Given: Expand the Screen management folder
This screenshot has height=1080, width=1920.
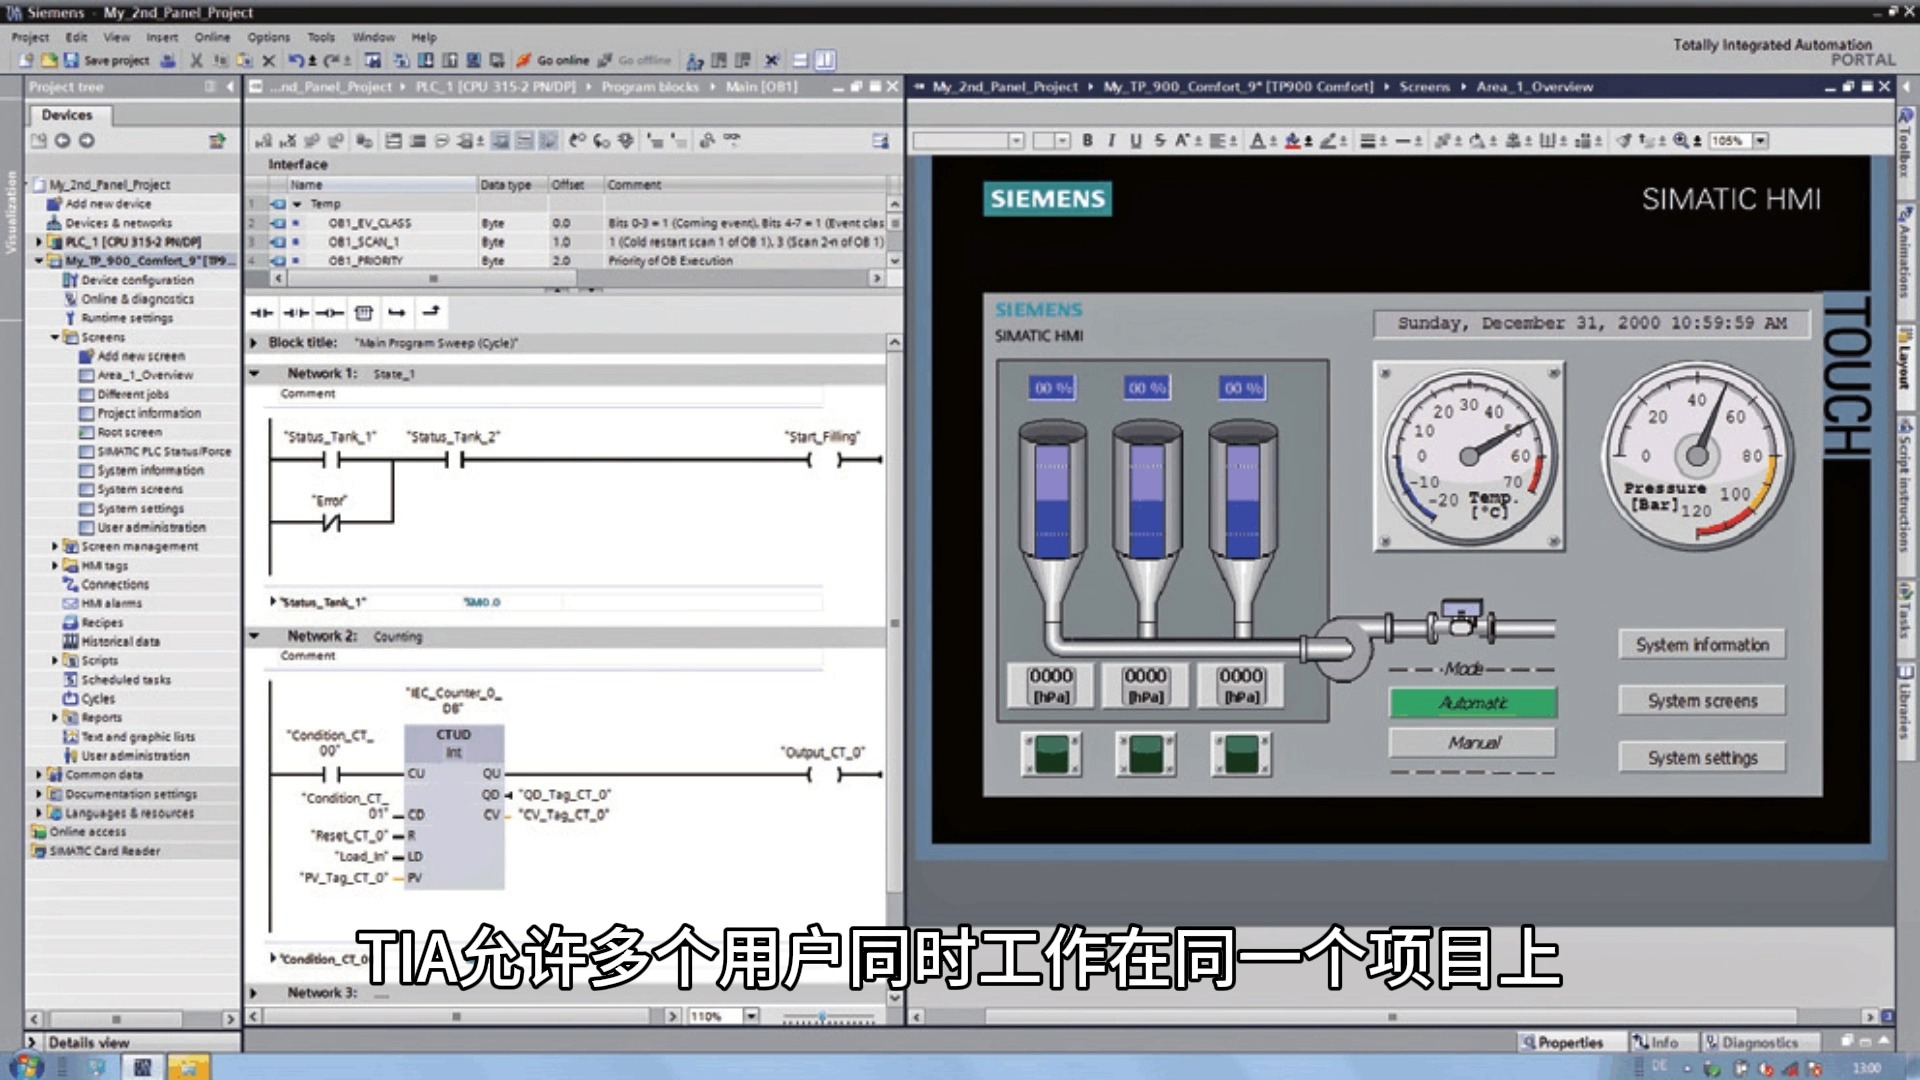Looking at the screenshot, I should pos(55,547).
